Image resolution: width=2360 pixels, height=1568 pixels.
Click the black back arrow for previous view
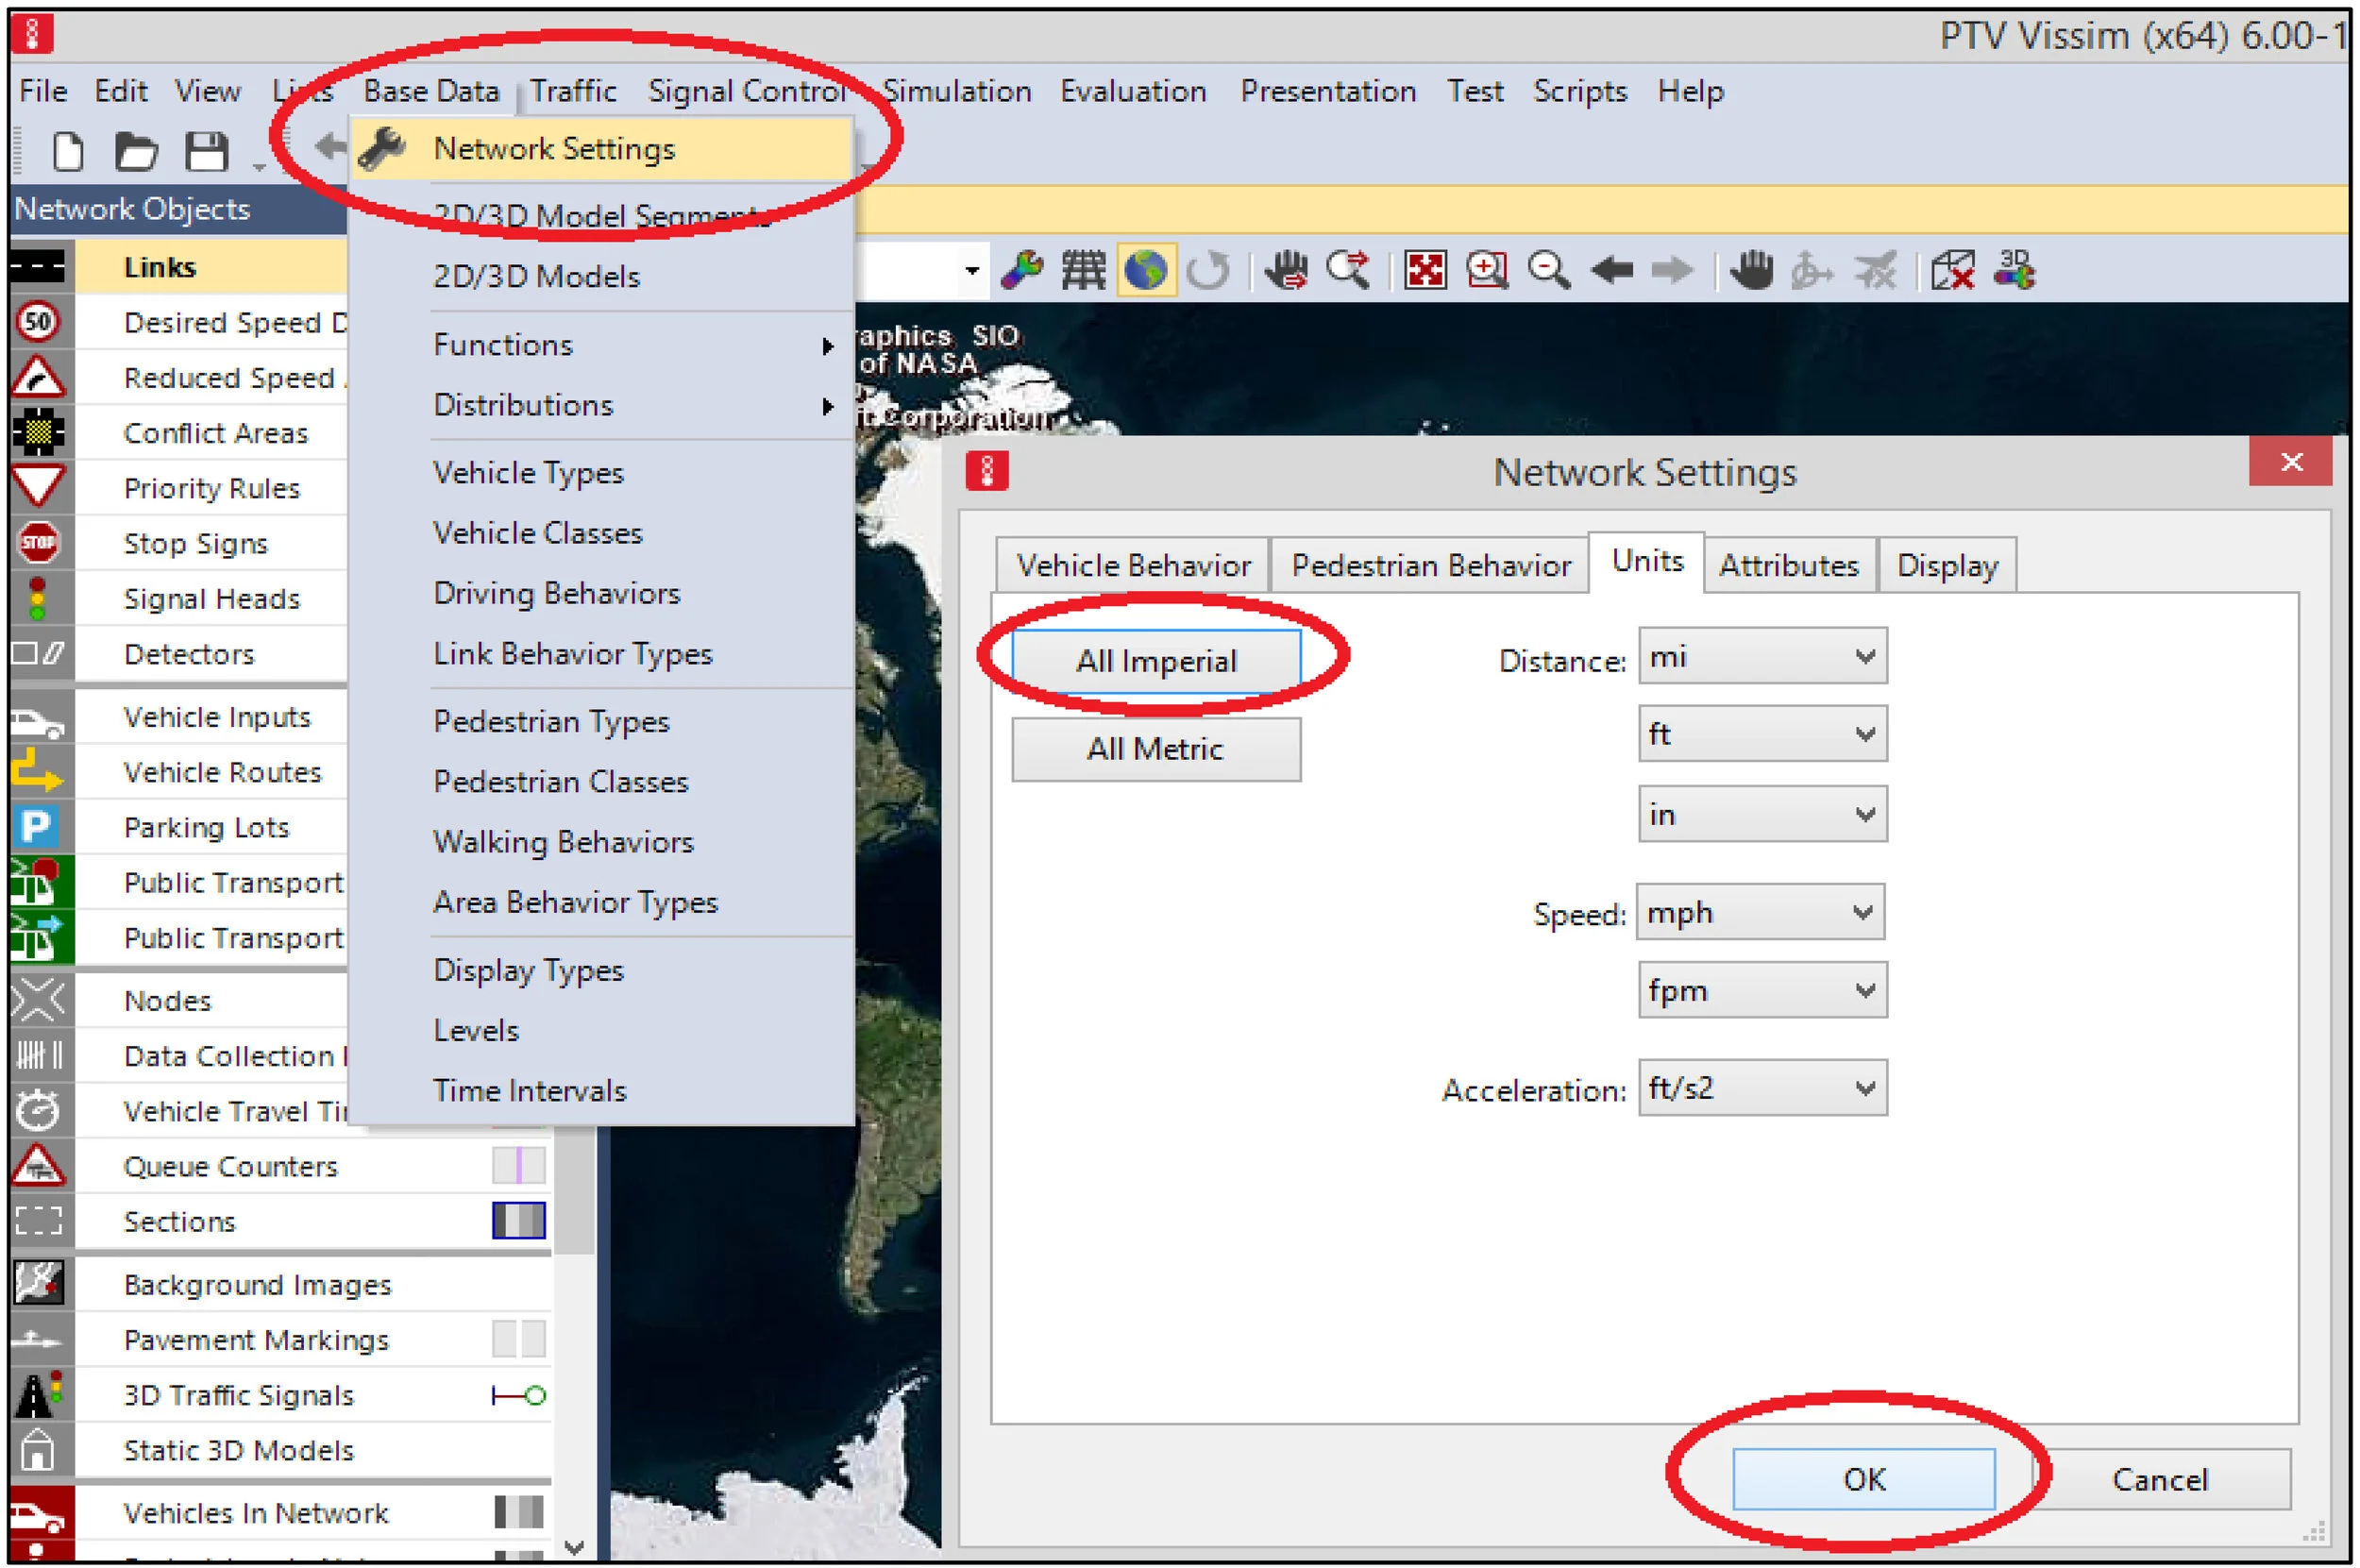(x=1611, y=270)
